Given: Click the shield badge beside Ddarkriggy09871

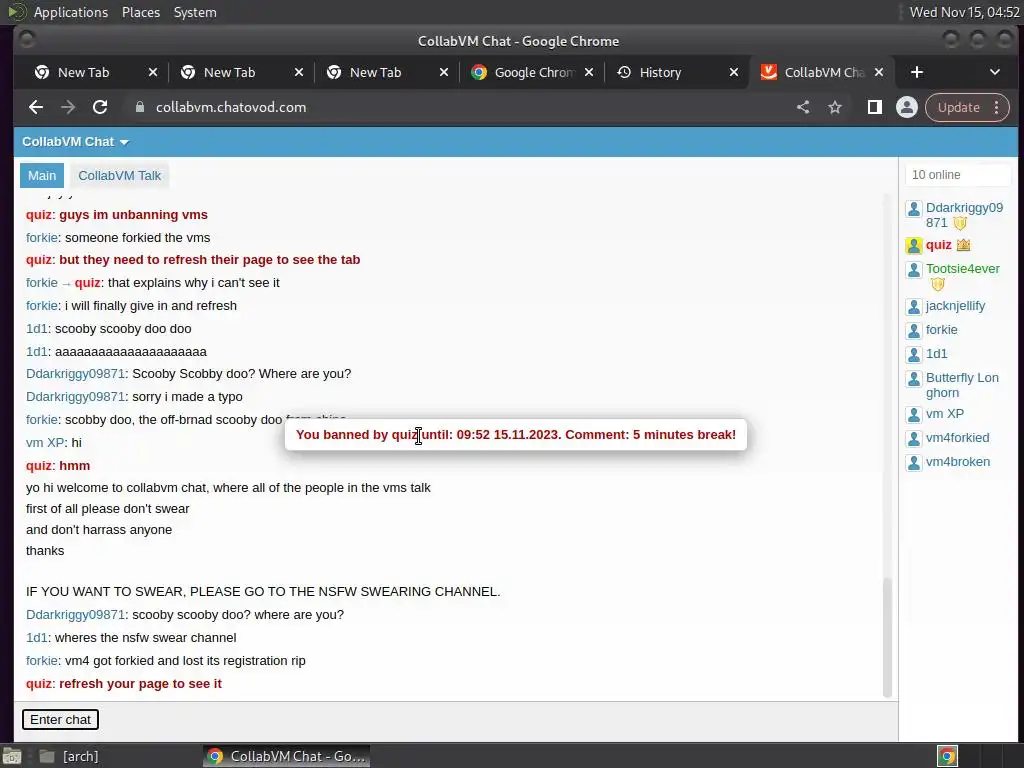Looking at the screenshot, I should pos(959,223).
